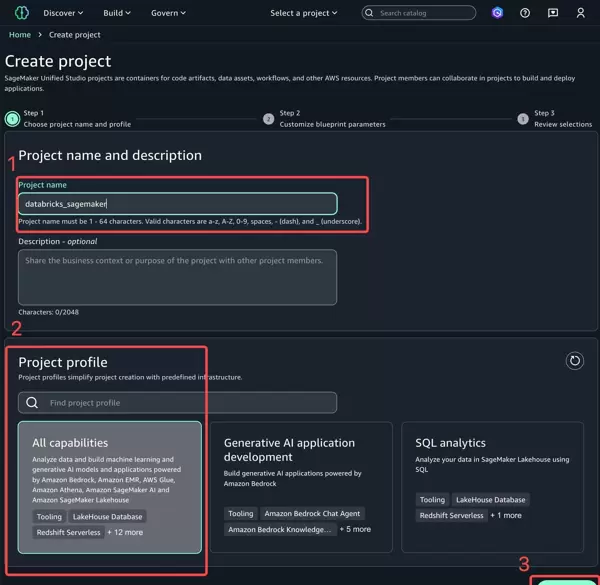Image resolution: width=600 pixels, height=585 pixels.
Task: Open the Select a project dropdown
Action: pos(304,13)
